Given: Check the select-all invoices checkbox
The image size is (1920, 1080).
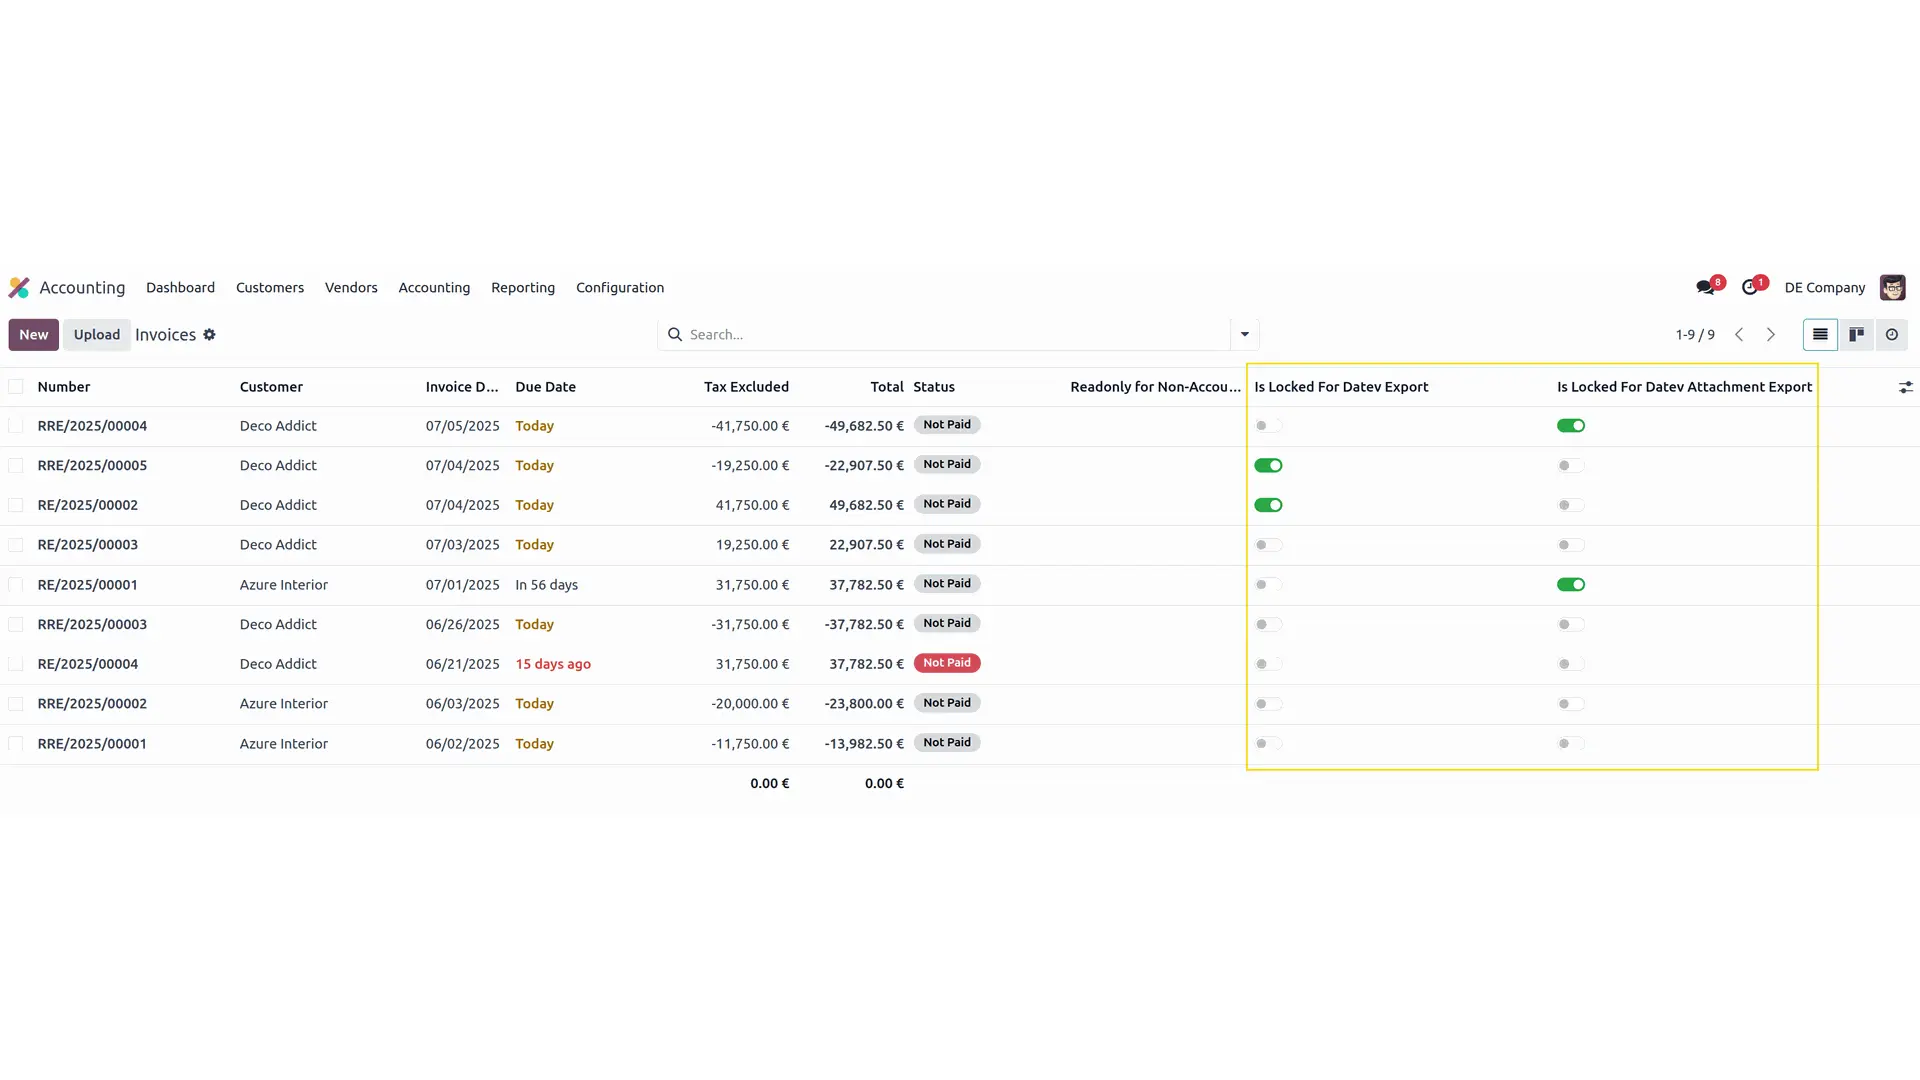Looking at the screenshot, I should (15, 386).
